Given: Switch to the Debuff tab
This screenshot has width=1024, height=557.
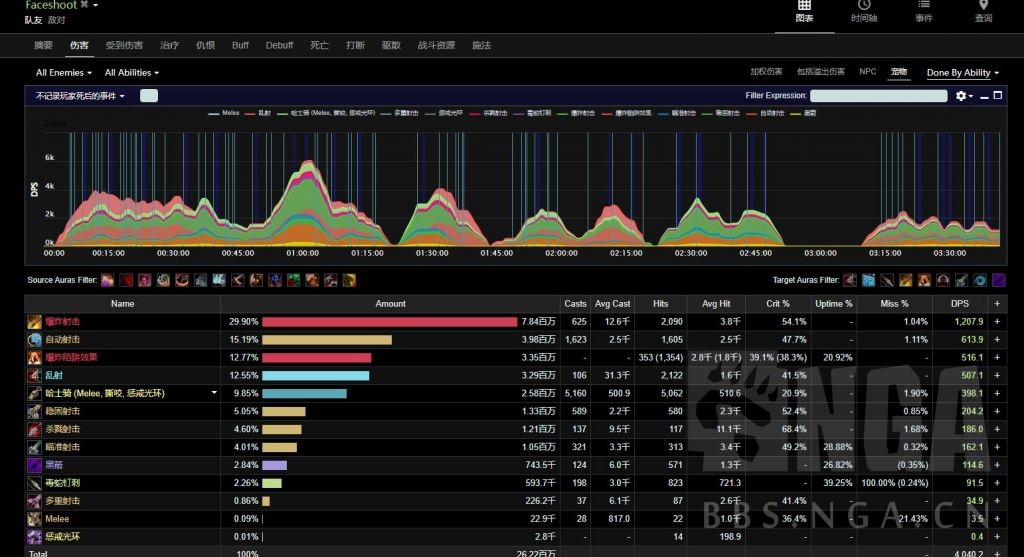Looking at the screenshot, I should (x=279, y=45).
